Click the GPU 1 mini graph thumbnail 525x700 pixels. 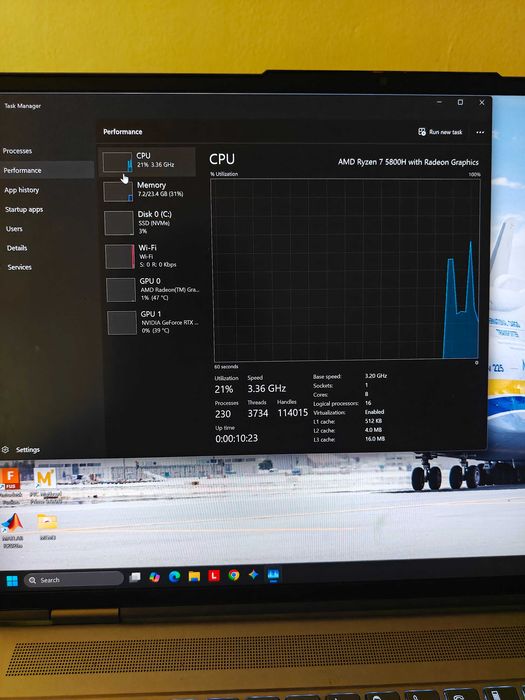122,323
